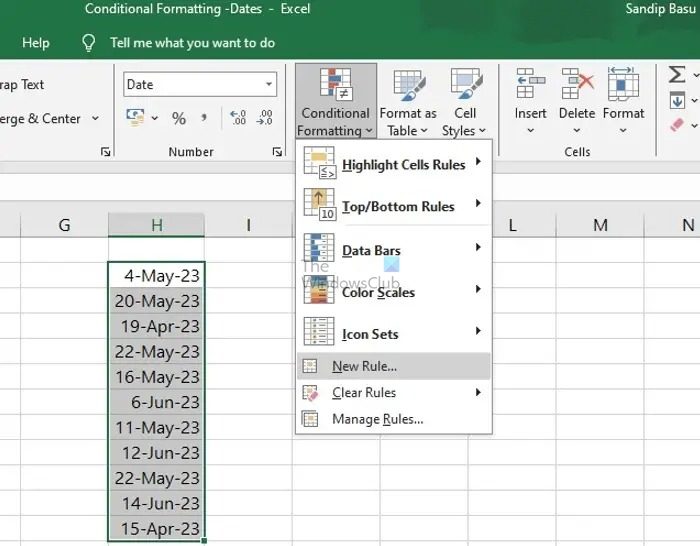Expand the Insert dropdown chevron
This screenshot has height=546, width=700.
[x=530, y=130]
